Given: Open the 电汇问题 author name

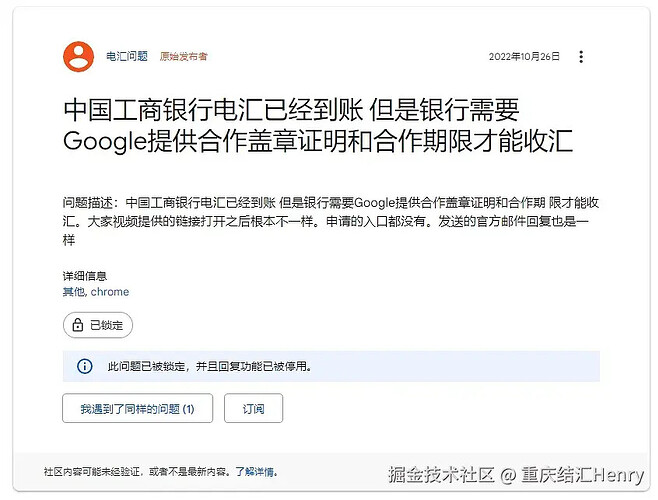Looking at the screenshot, I should (127, 56).
